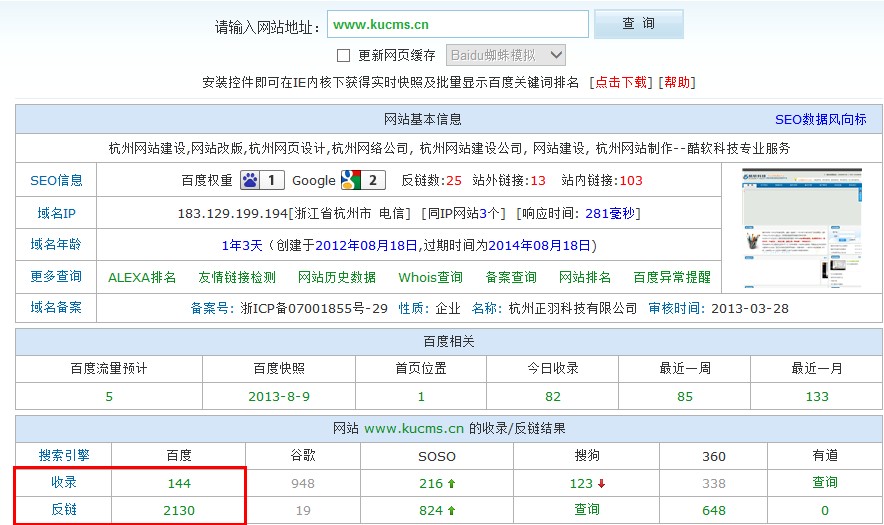Click the 点击下载 plugin link
Image resolution: width=884 pixels, height=525 pixels.
pos(621,83)
